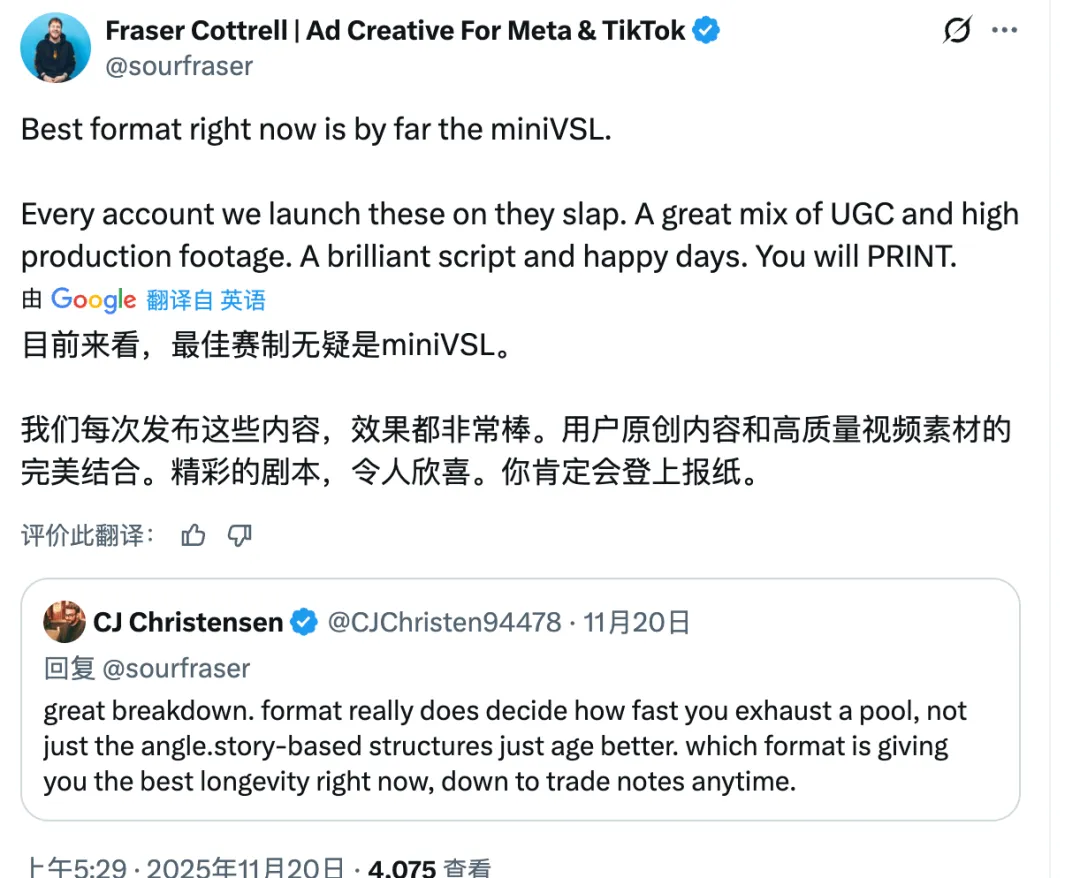Click Fraser Cottrell's profile avatar

tap(55, 46)
